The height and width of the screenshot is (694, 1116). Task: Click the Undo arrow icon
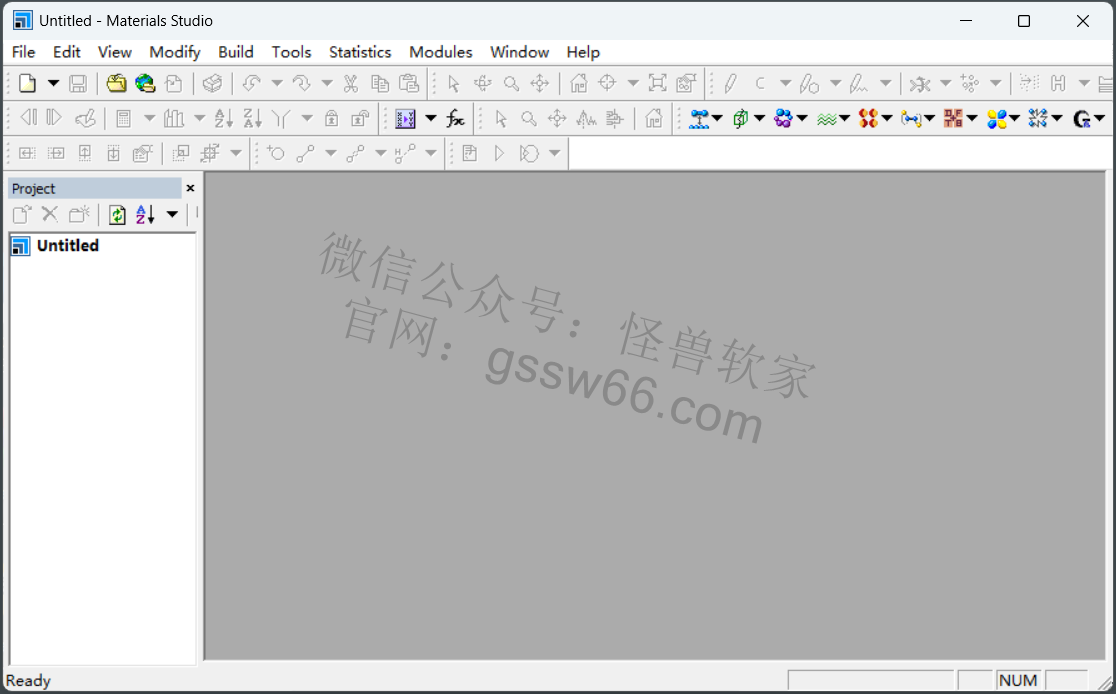click(251, 83)
